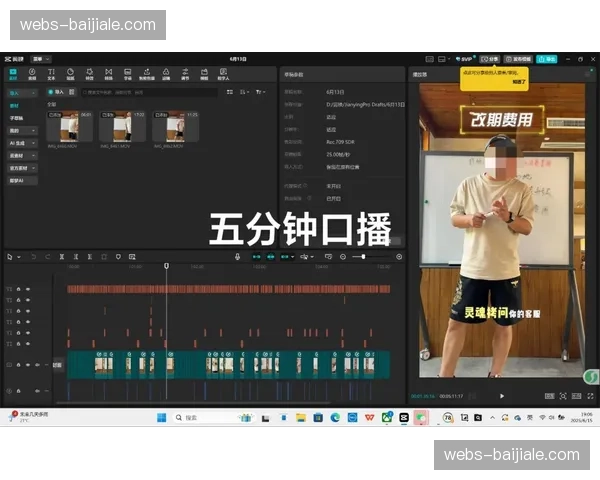Image resolution: width=600 pixels, height=480 pixels.
Task: Toggle fullscreen preview icon in player corner
Action: tap(590, 396)
